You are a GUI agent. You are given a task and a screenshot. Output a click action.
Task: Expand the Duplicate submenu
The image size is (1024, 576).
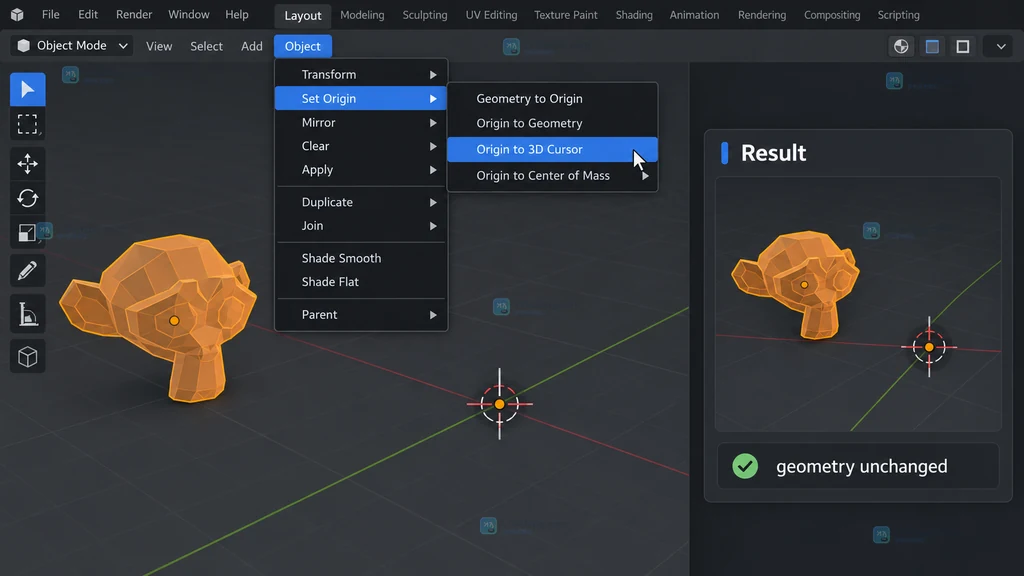(x=361, y=202)
